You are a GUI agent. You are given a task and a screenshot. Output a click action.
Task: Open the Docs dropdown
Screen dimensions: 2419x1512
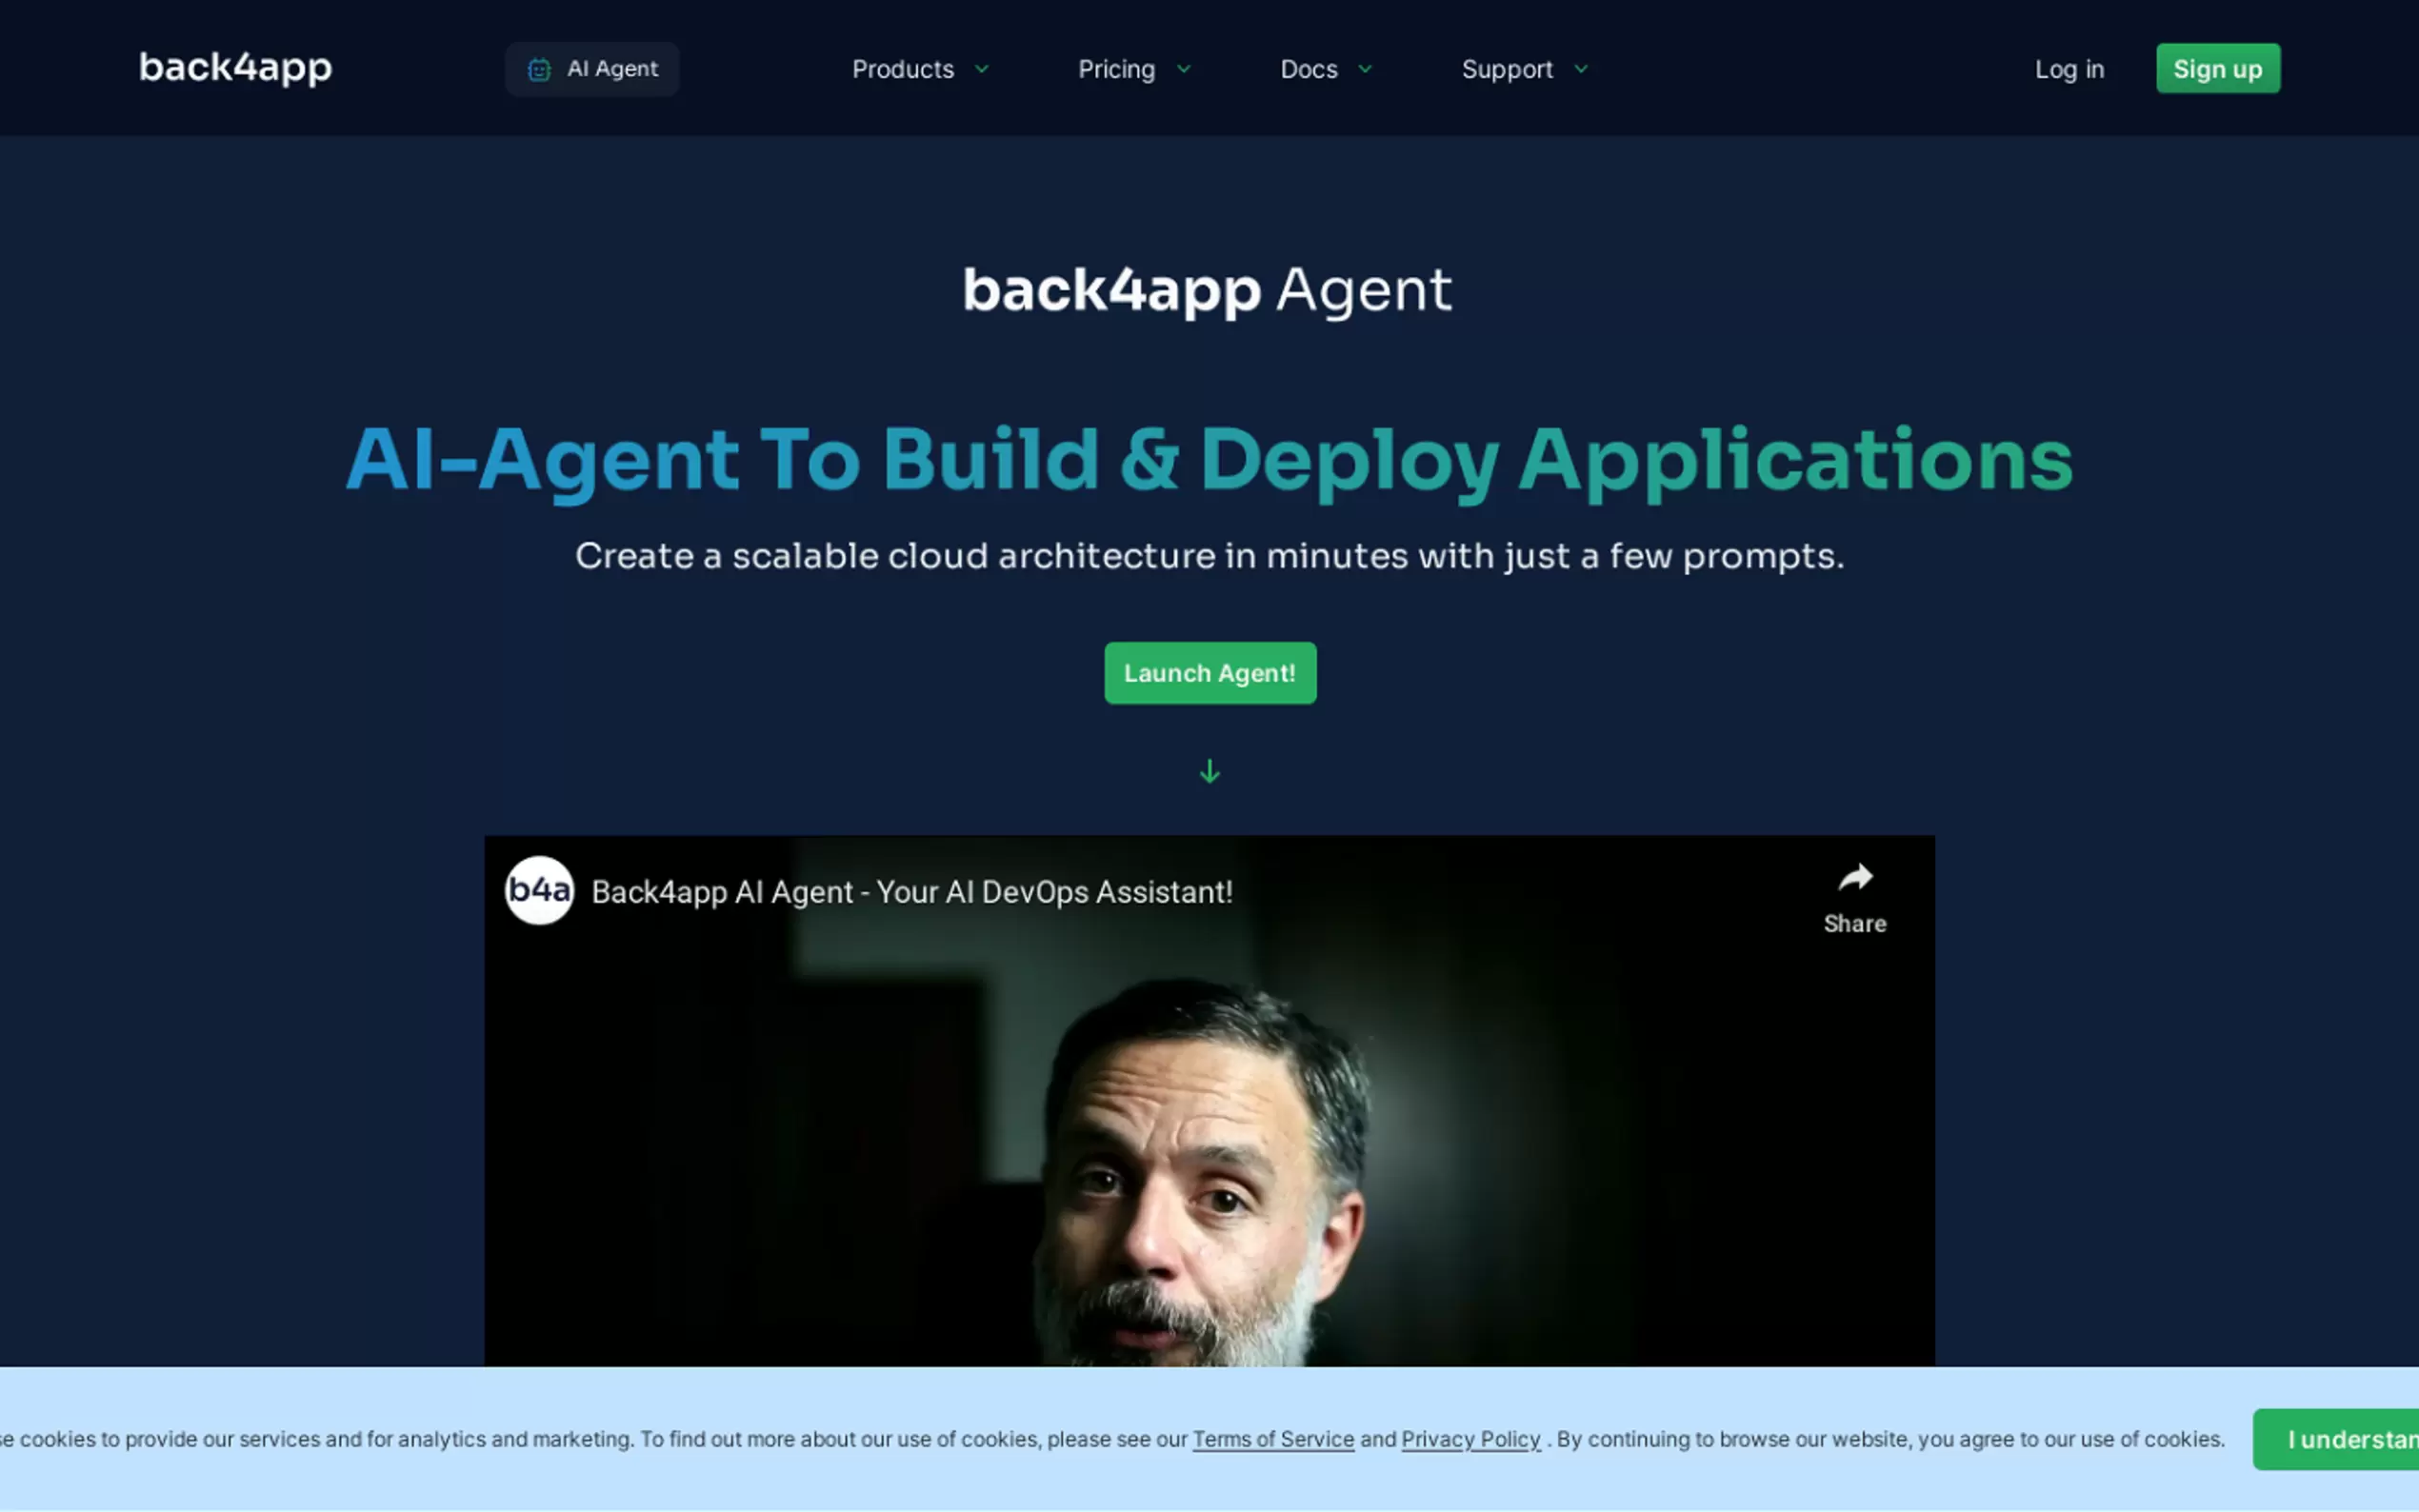(1366, 69)
